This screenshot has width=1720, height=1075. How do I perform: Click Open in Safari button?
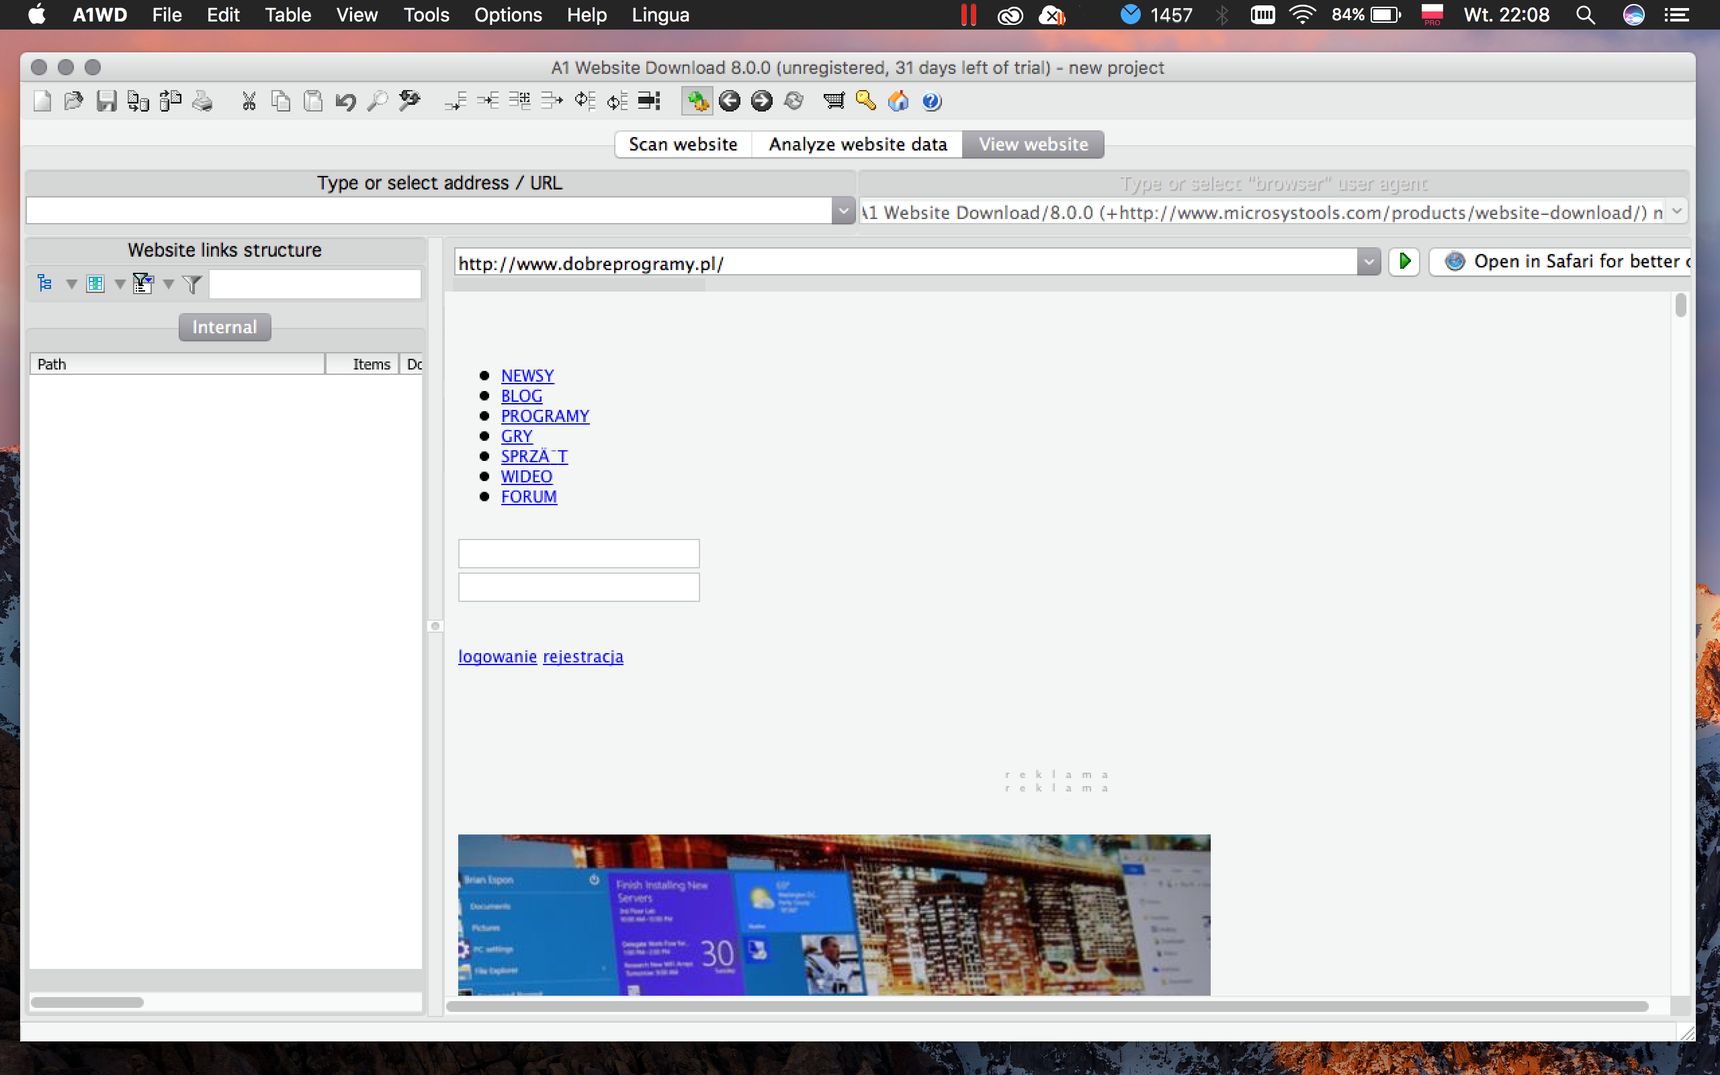coord(1562,261)
